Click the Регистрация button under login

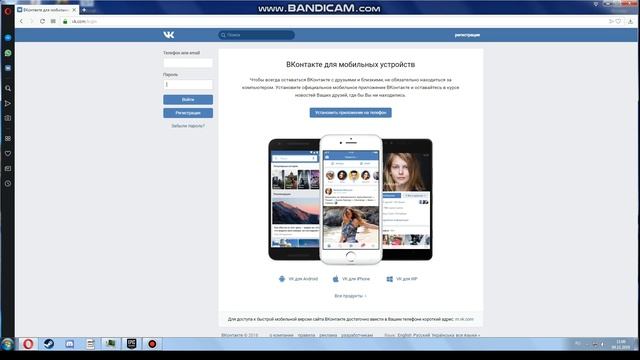pos(188,113)
